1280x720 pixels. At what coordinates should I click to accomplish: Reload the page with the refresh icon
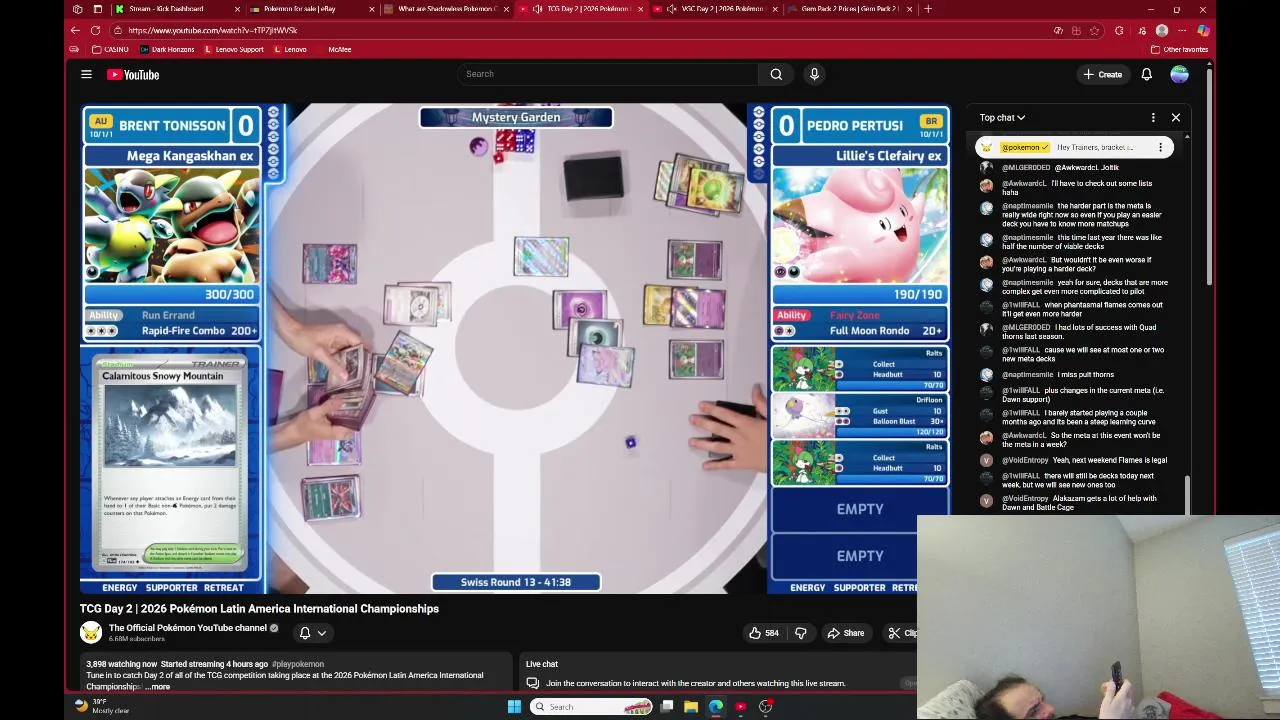95,30
